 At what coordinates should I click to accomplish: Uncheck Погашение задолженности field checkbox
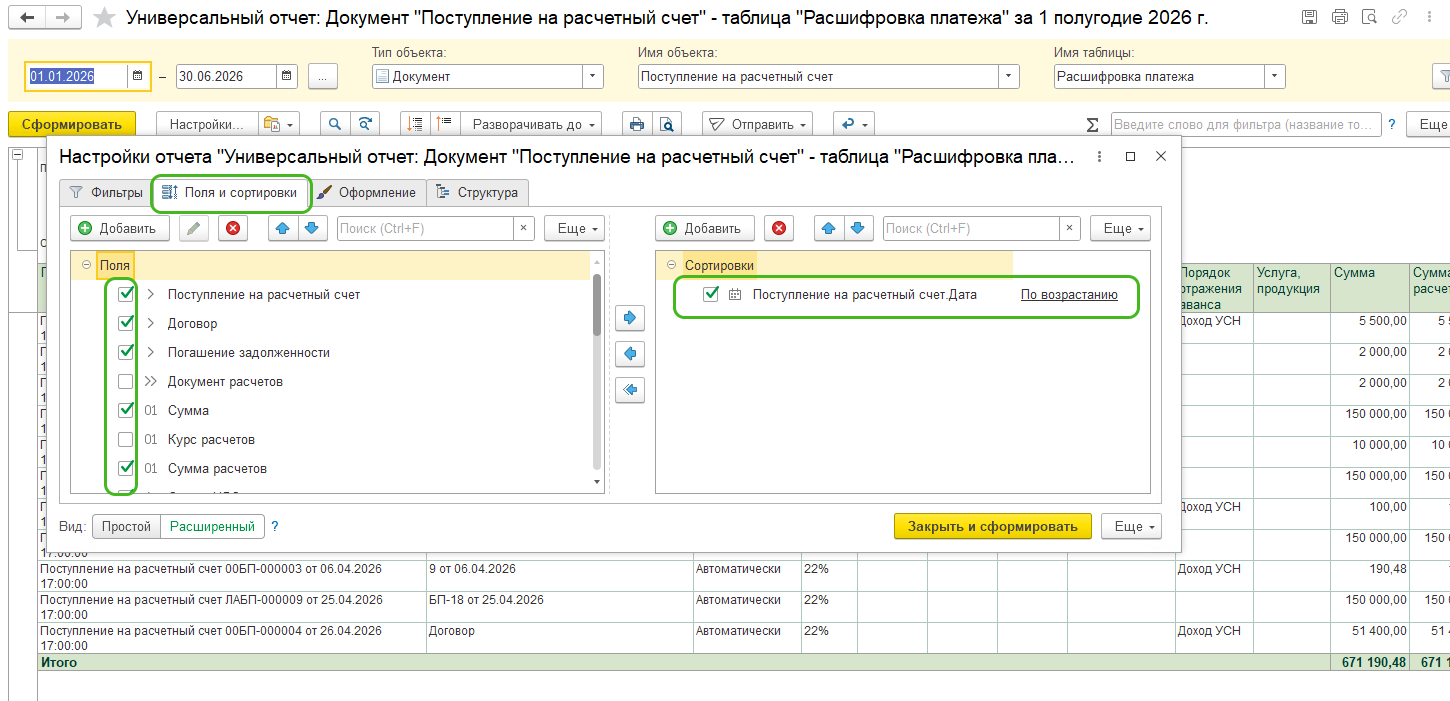pos(125,352)
